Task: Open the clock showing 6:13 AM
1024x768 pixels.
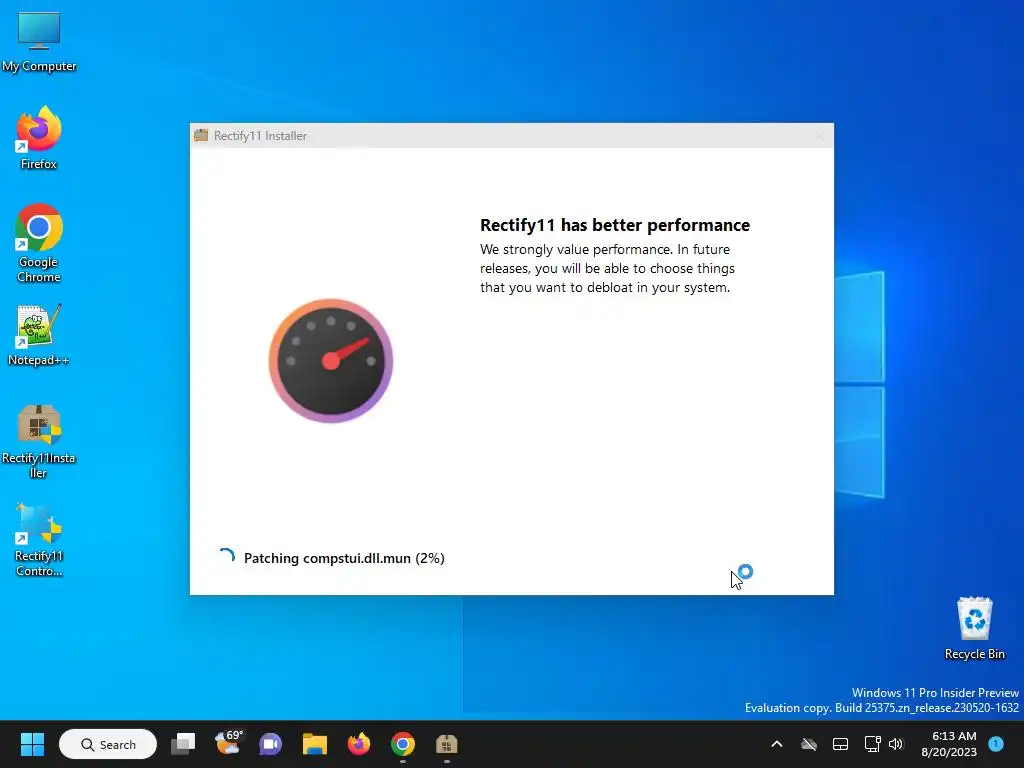Action: [x=949, y=744]
